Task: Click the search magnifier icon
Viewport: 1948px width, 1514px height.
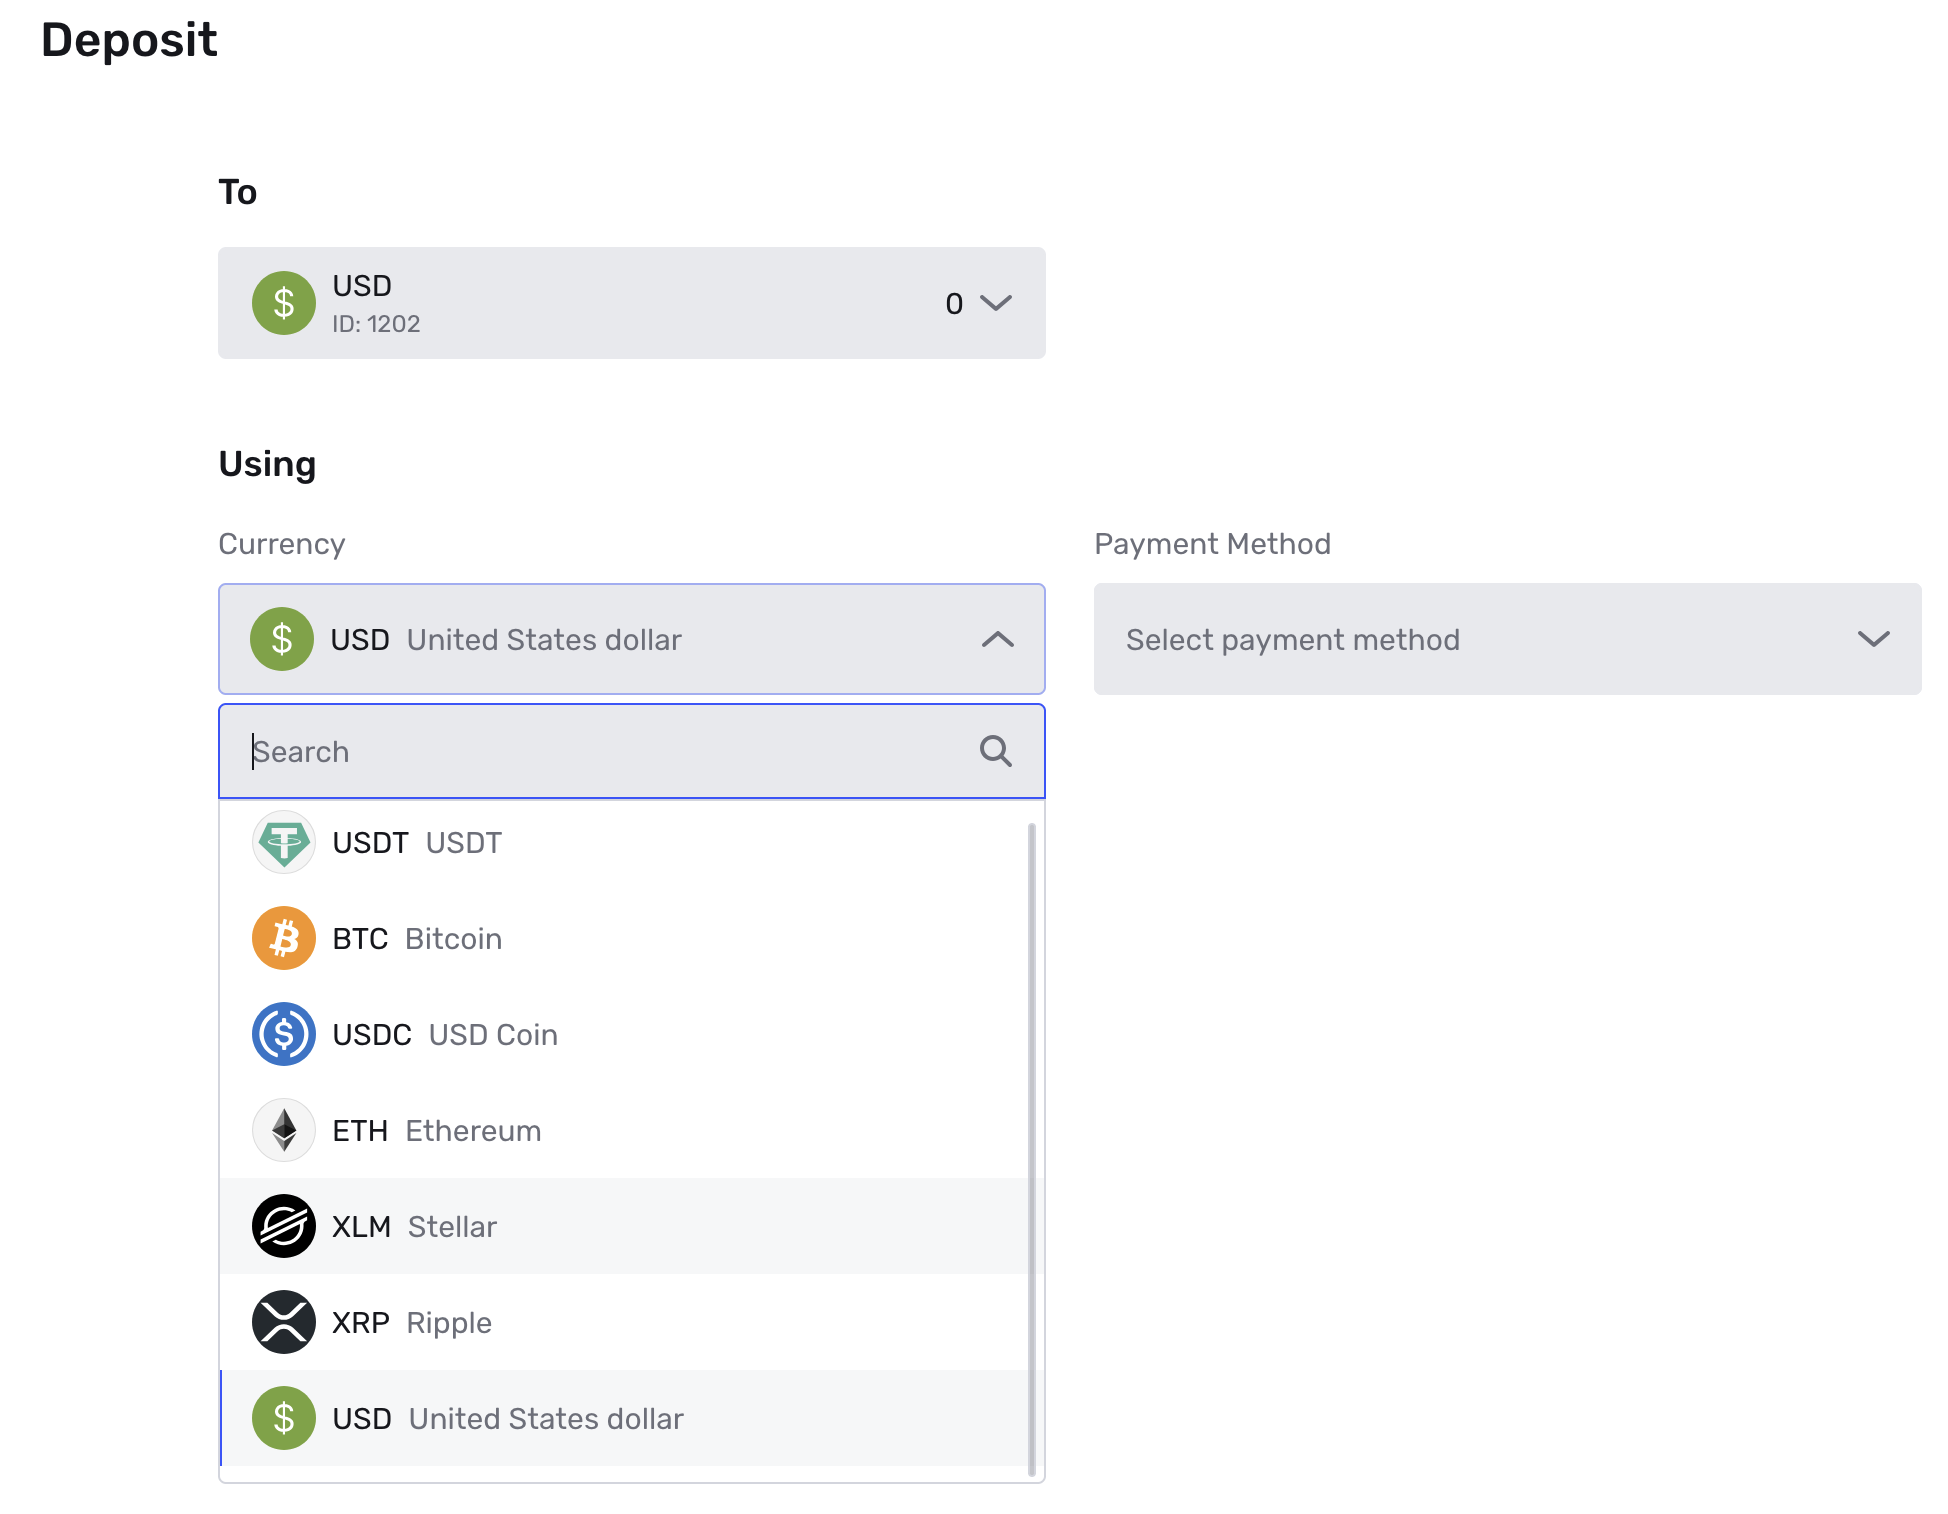Action: pos(995,751)
